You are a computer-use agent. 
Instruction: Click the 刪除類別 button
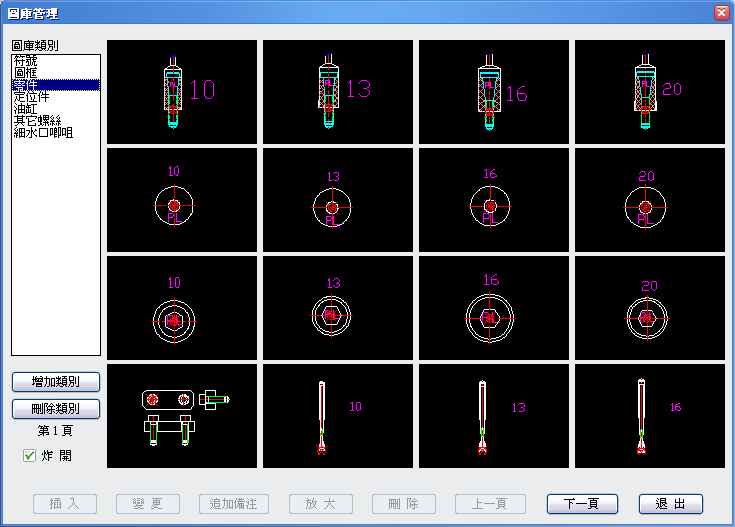tap(56, 408)
